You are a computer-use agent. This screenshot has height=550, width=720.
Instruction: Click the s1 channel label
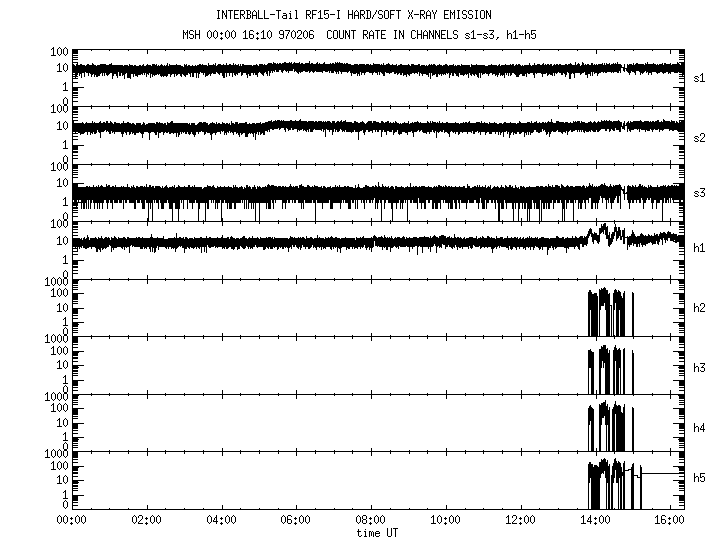[699, 78]
